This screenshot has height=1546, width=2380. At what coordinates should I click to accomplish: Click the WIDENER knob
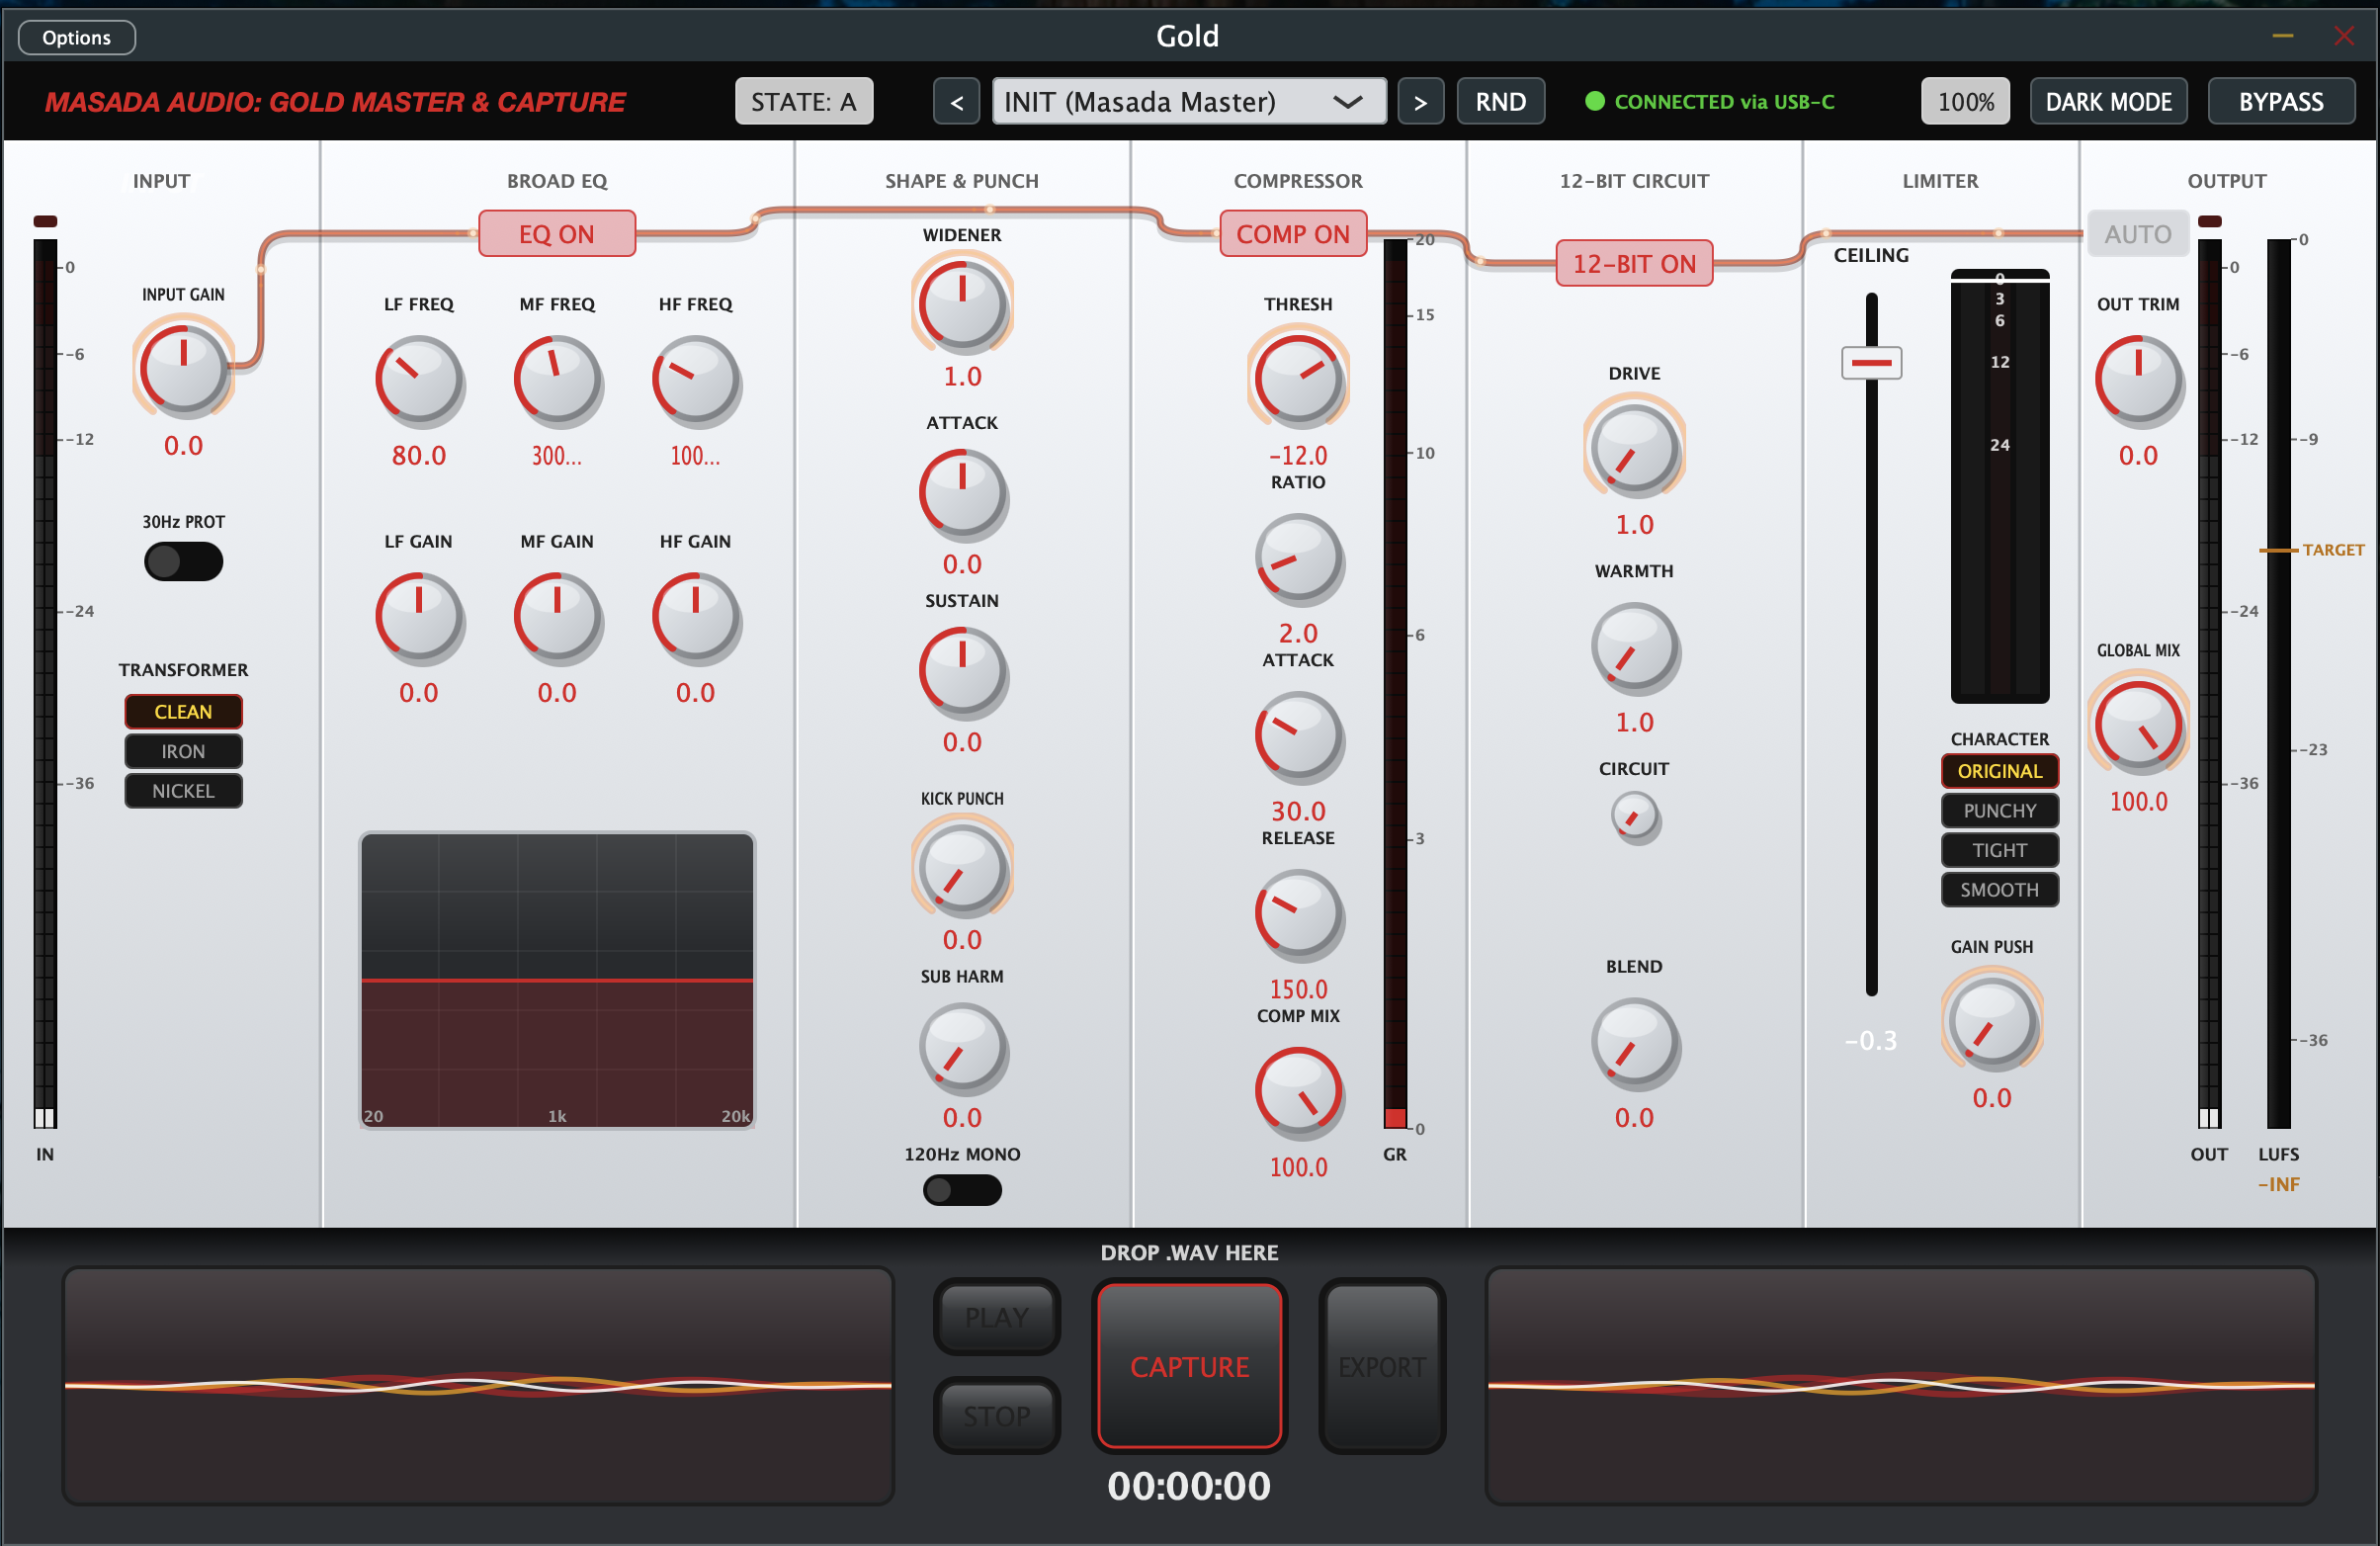[x=962, y=304]
